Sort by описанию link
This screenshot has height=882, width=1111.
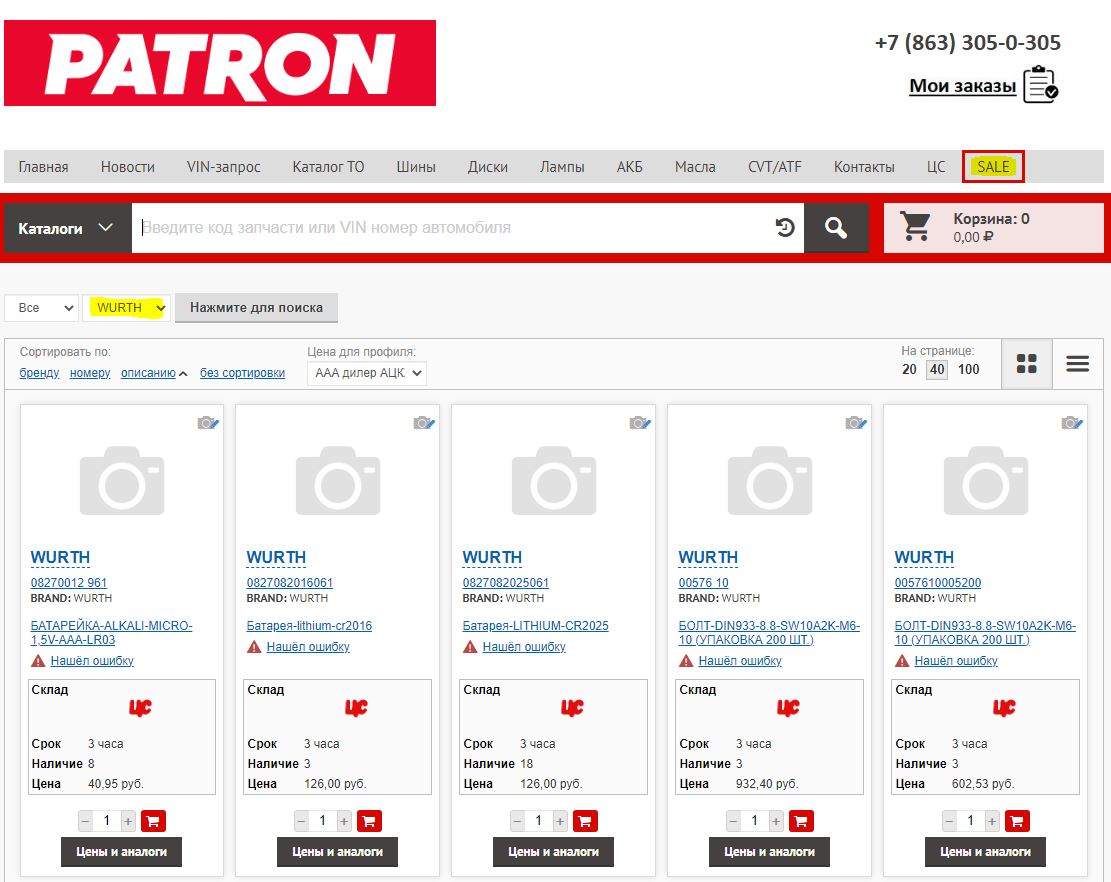(x=148, y=373)
